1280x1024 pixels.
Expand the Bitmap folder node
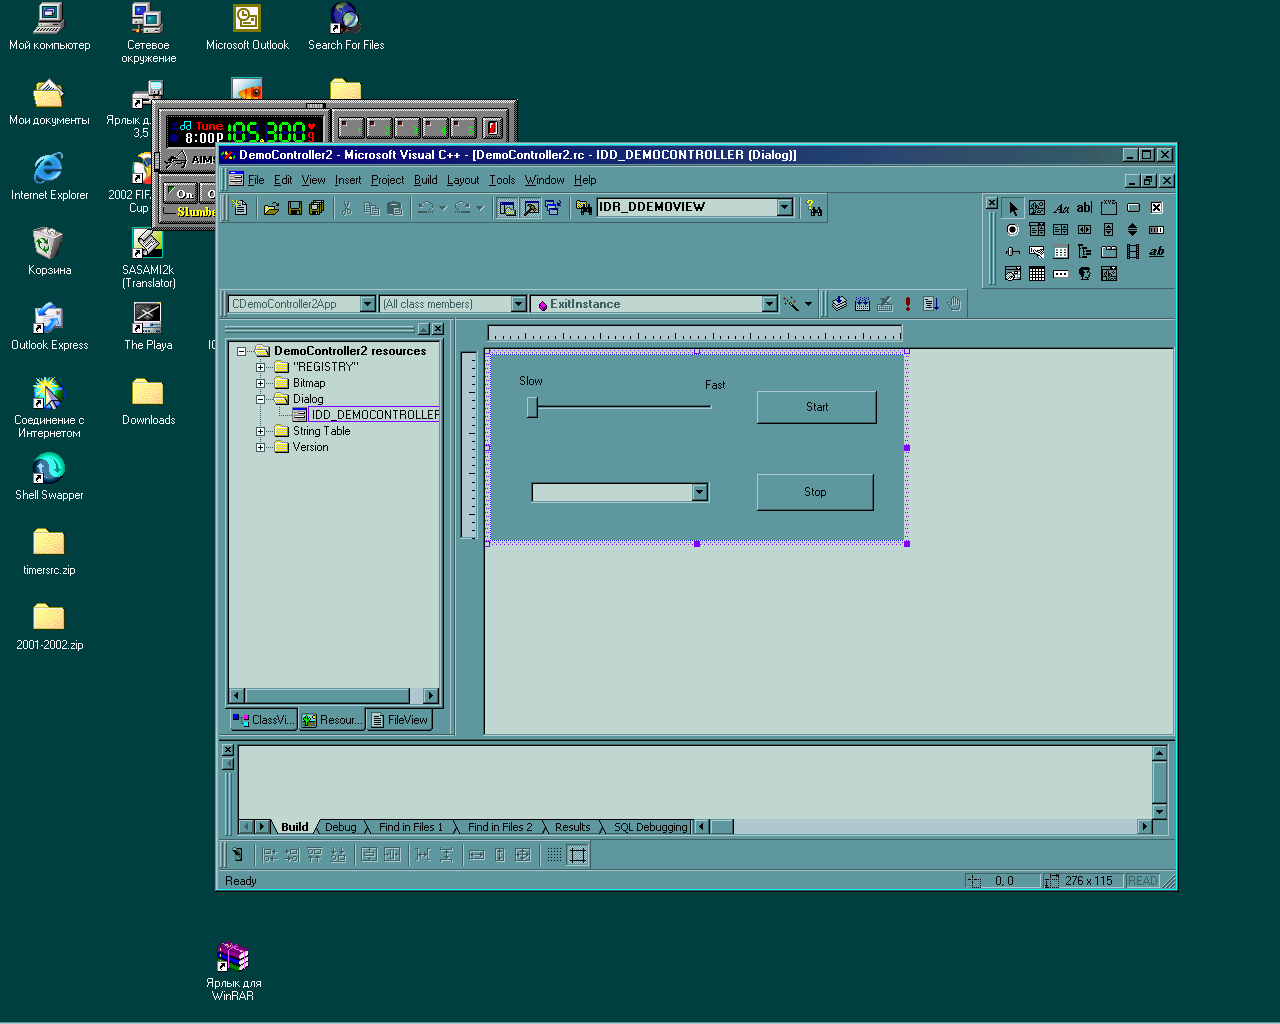(x=261, y=383)
